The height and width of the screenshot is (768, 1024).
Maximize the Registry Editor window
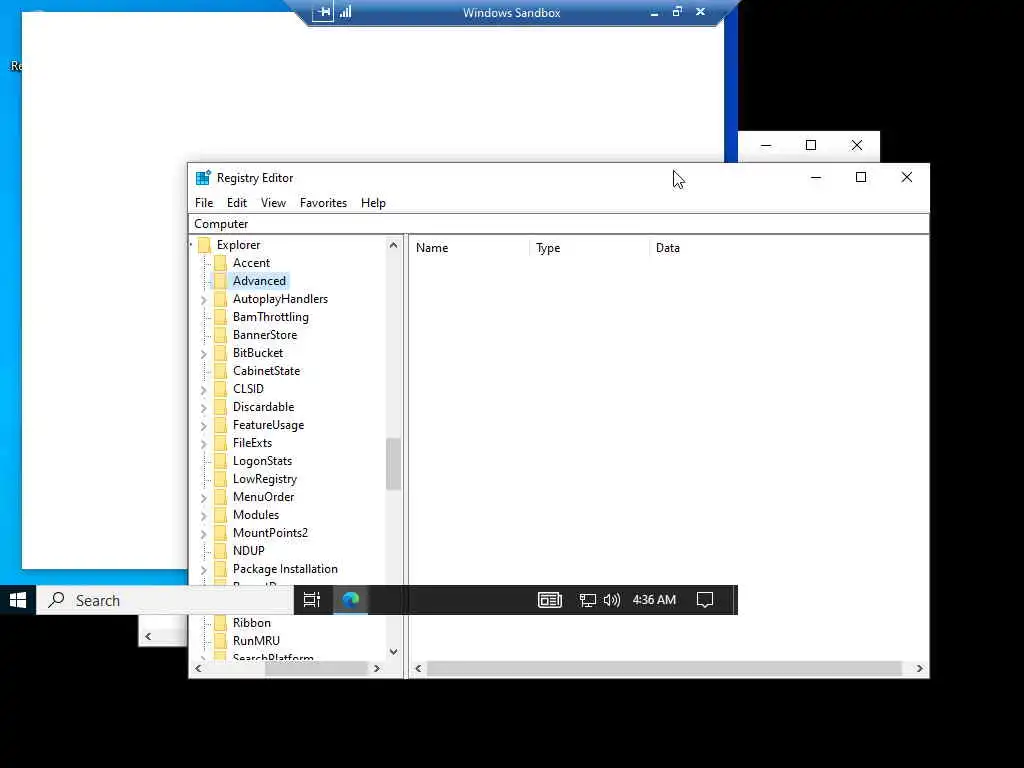tap(861, 178)
